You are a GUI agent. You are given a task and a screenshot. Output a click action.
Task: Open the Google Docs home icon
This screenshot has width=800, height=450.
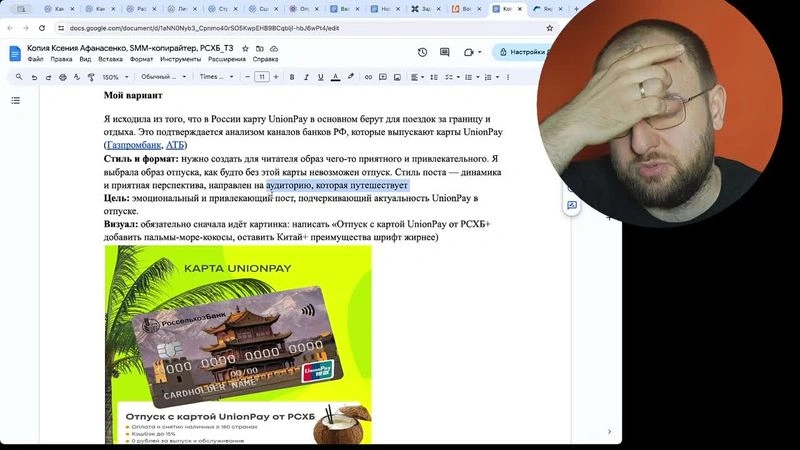click(15, 53)
